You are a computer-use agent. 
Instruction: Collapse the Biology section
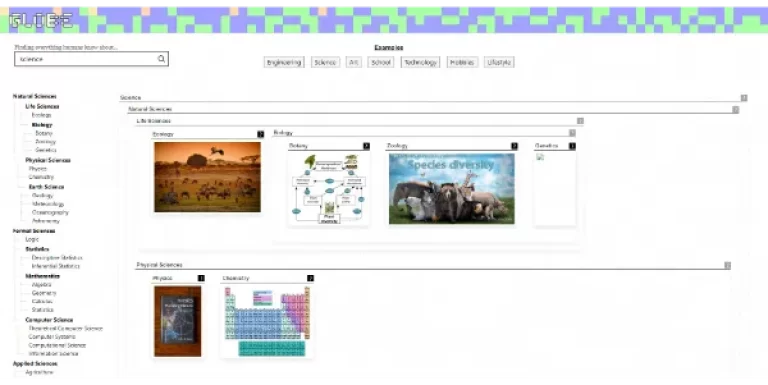[572, 133]
